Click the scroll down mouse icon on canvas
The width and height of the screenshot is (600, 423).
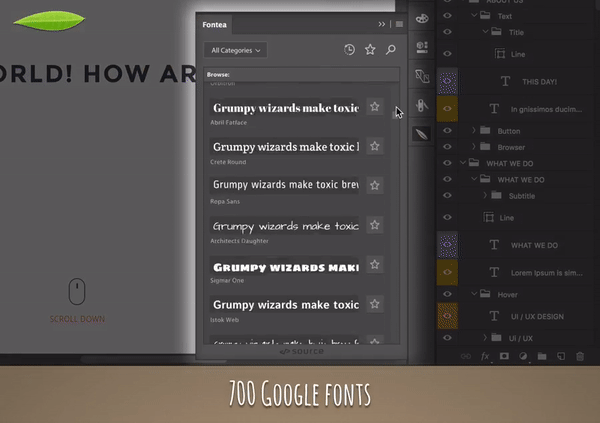pos(77,291)
